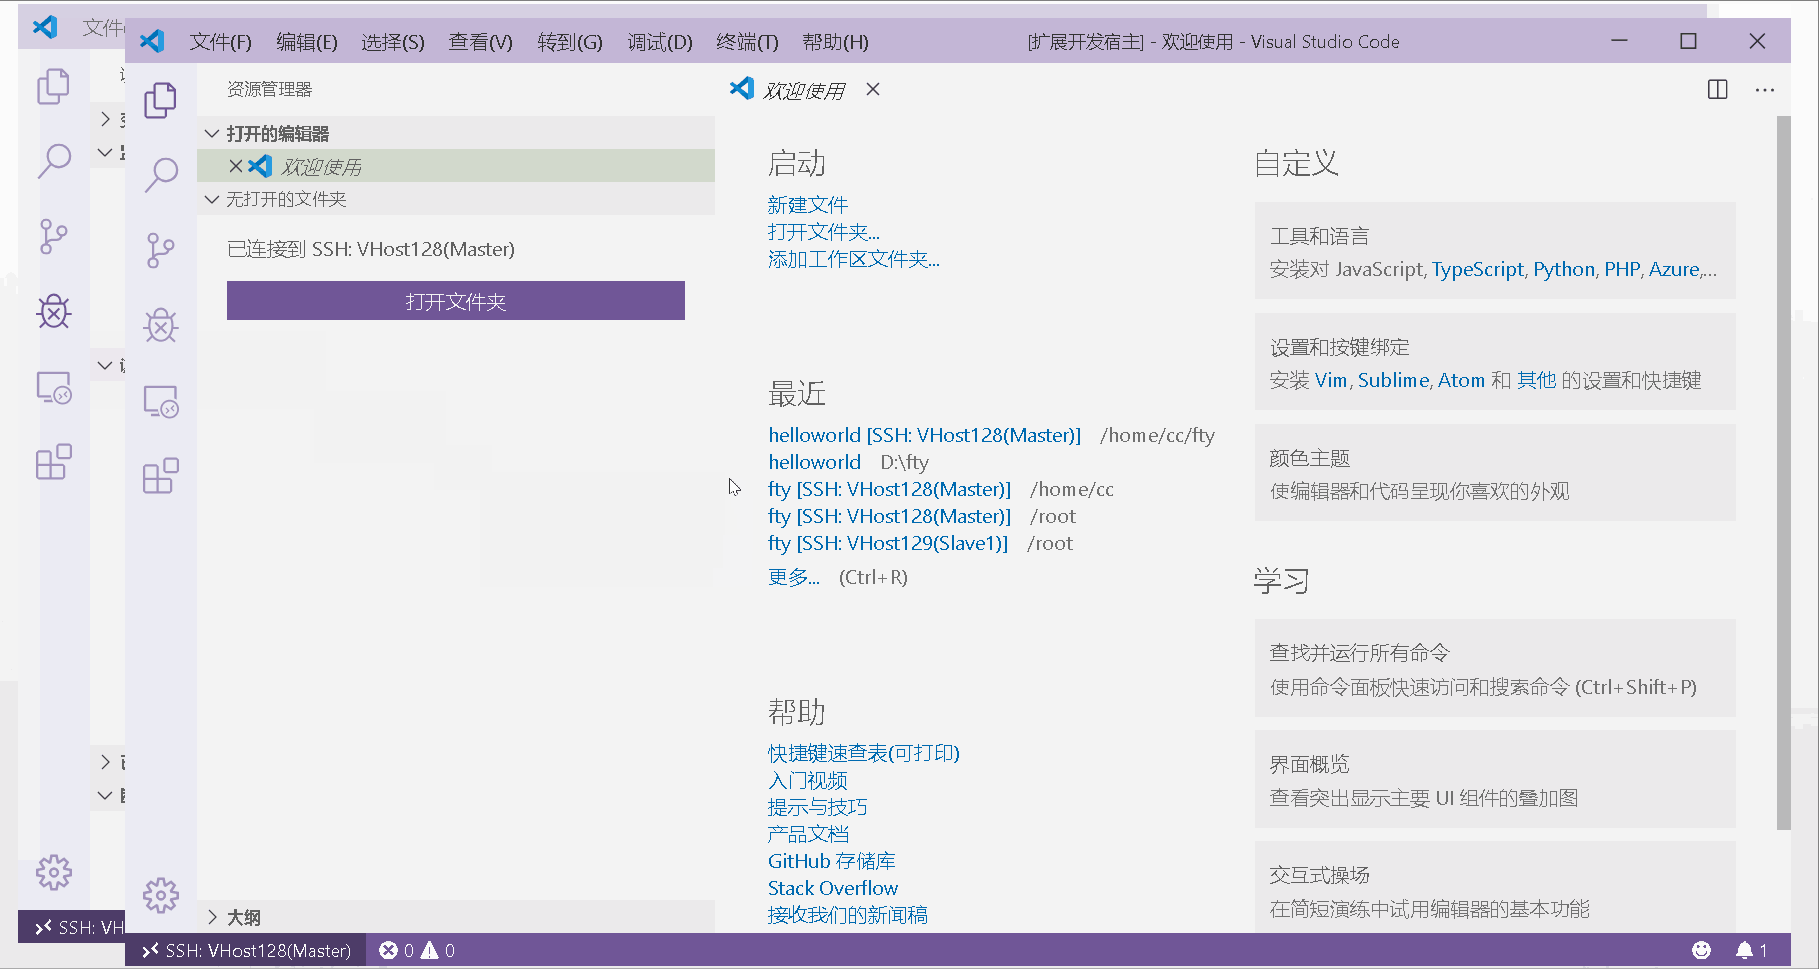Image resolution: width=1819 pixels, height=969 pixels.
Task: Click 接收我们的新闻稿 link
Action: (x=848, y=915)
